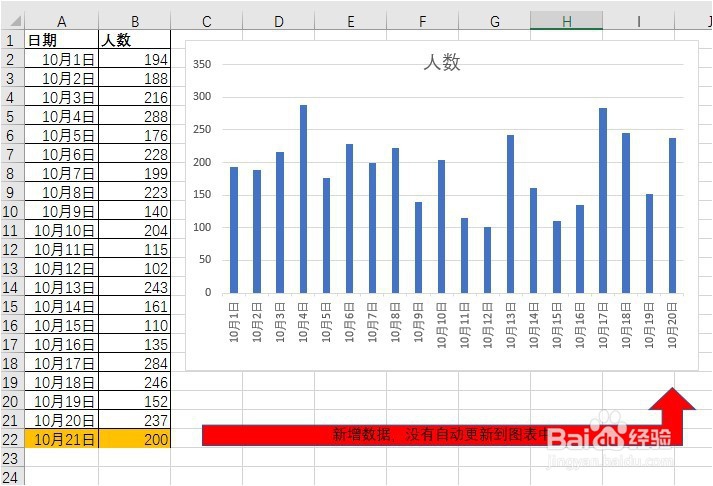Viewport: 713px width, 486px height.
Task: Click the 10月17日 bar in chart
Action: point(603,200)
